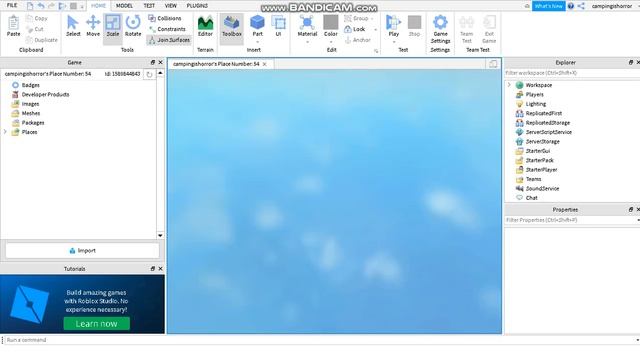The width and height of the screenshot is (640, 360).
Task: Click the share icon near username
Action: pos(581,6)
